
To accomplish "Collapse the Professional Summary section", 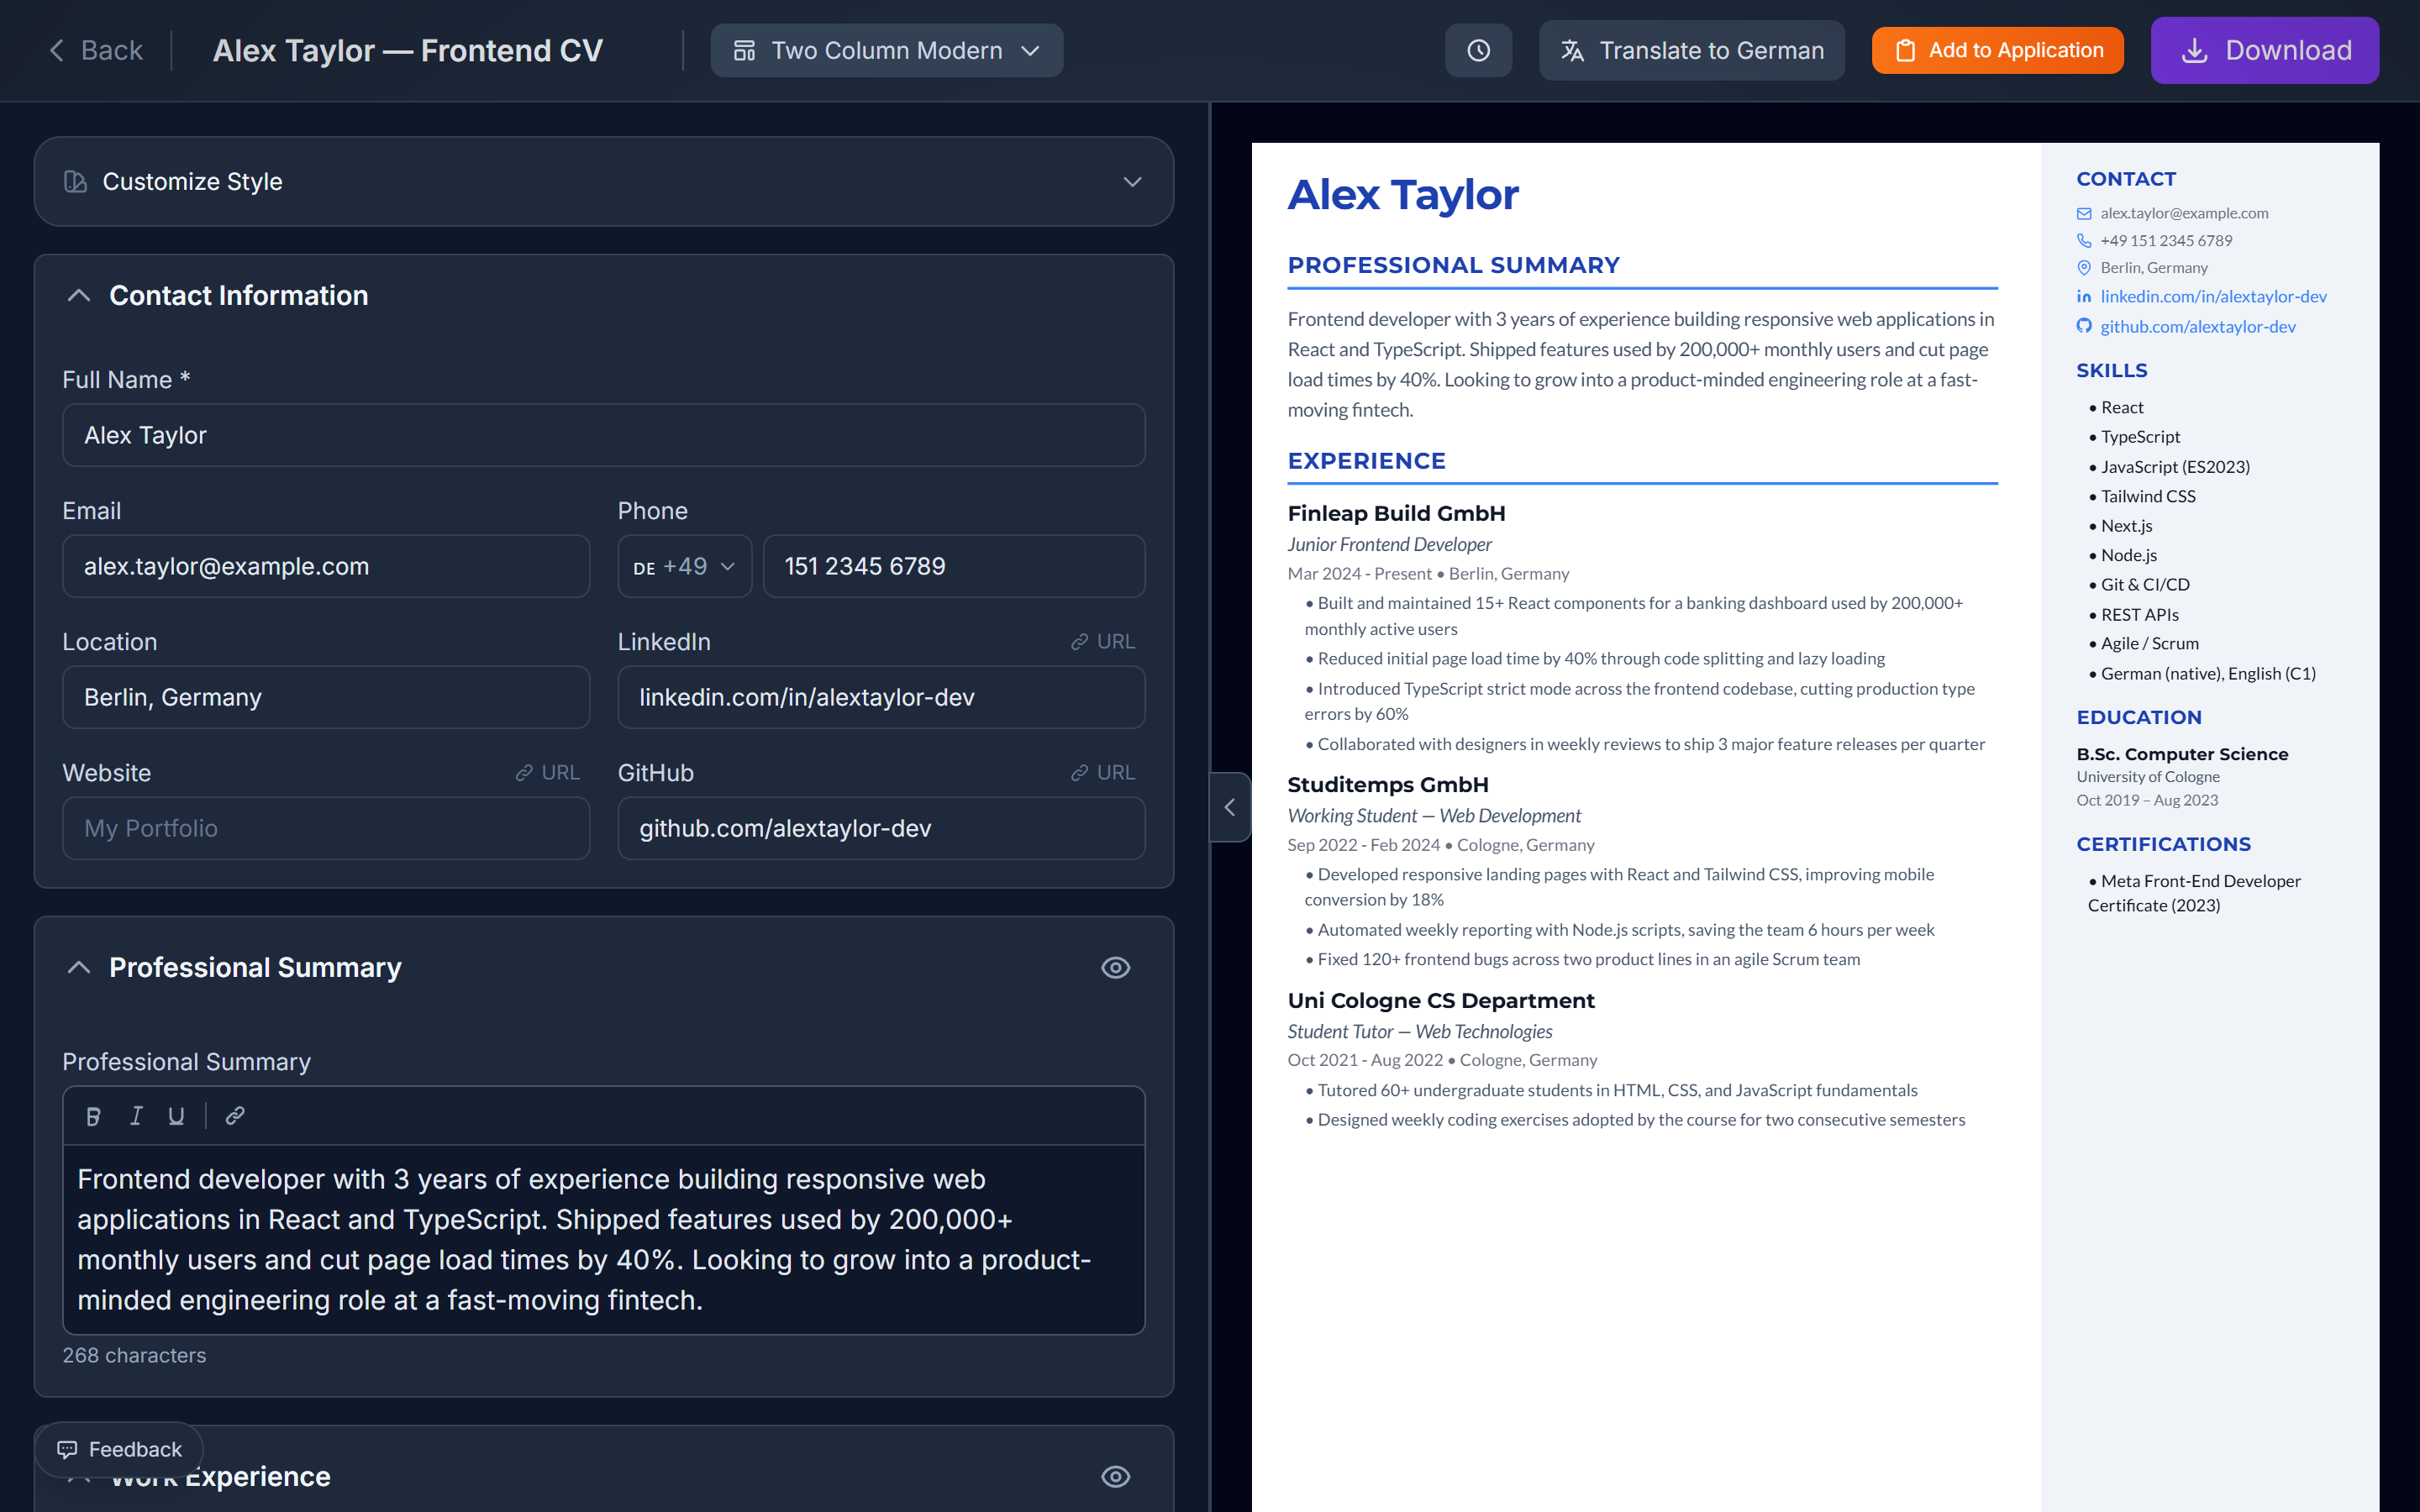I will click(78, 968).
